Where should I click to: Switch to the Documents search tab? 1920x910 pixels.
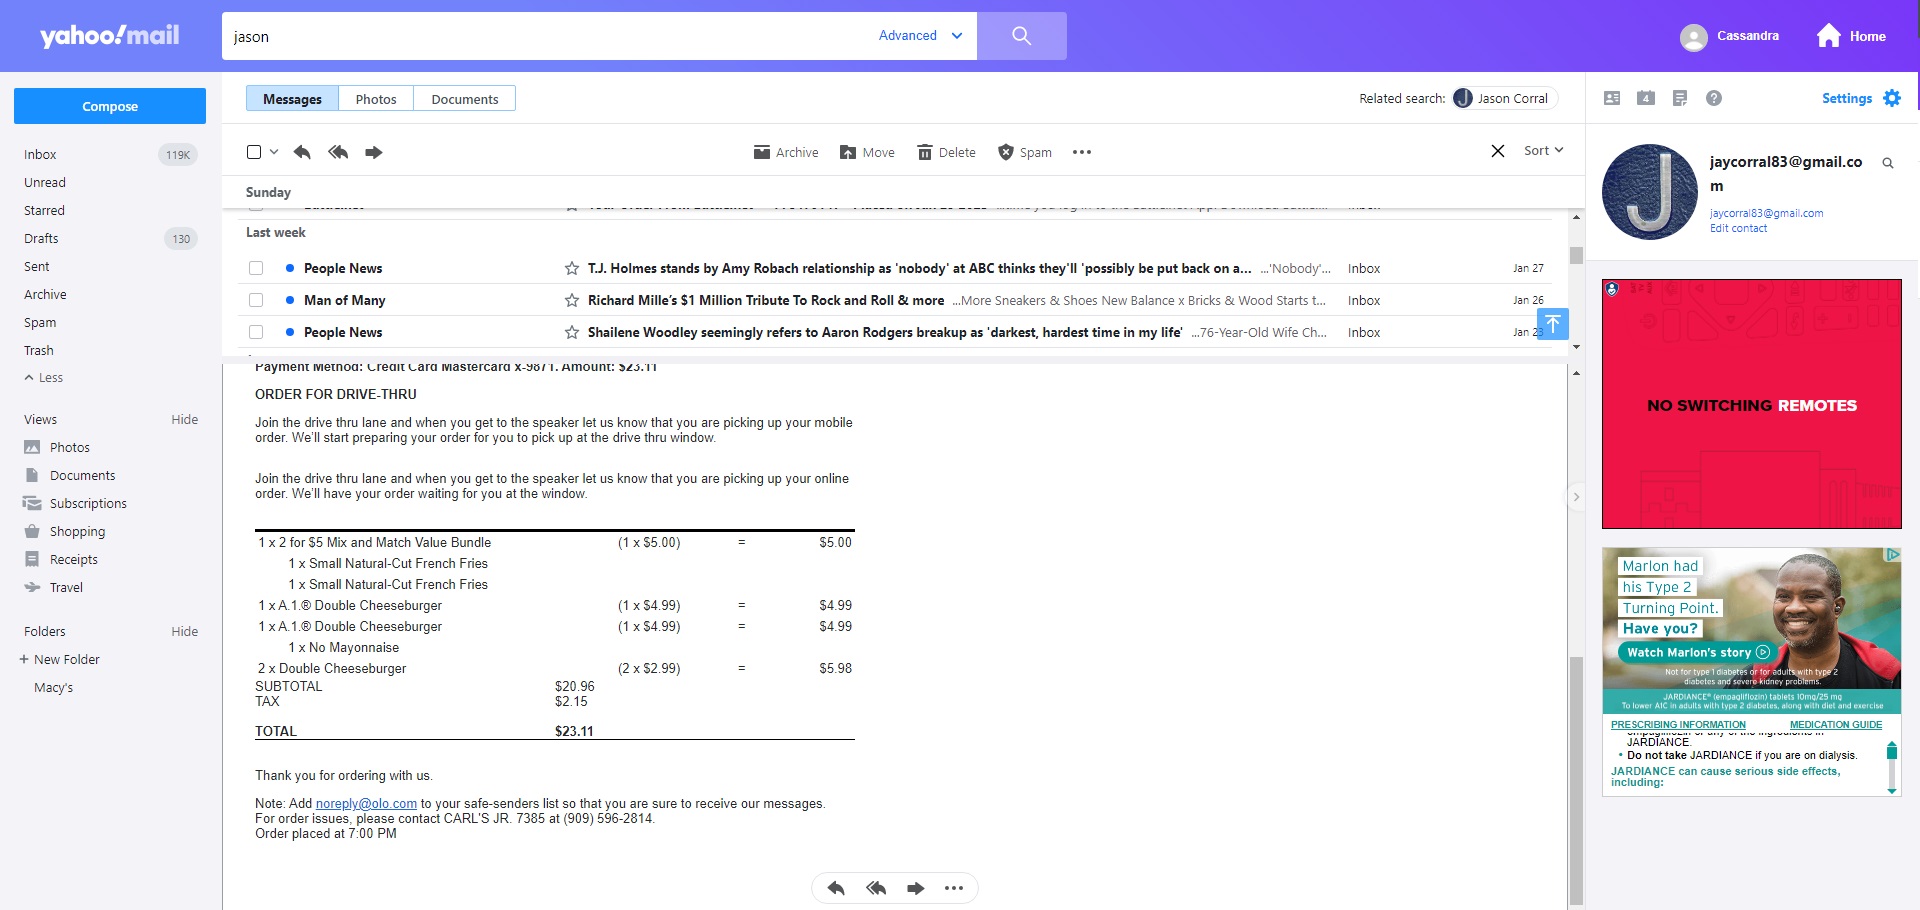point(464,98)
